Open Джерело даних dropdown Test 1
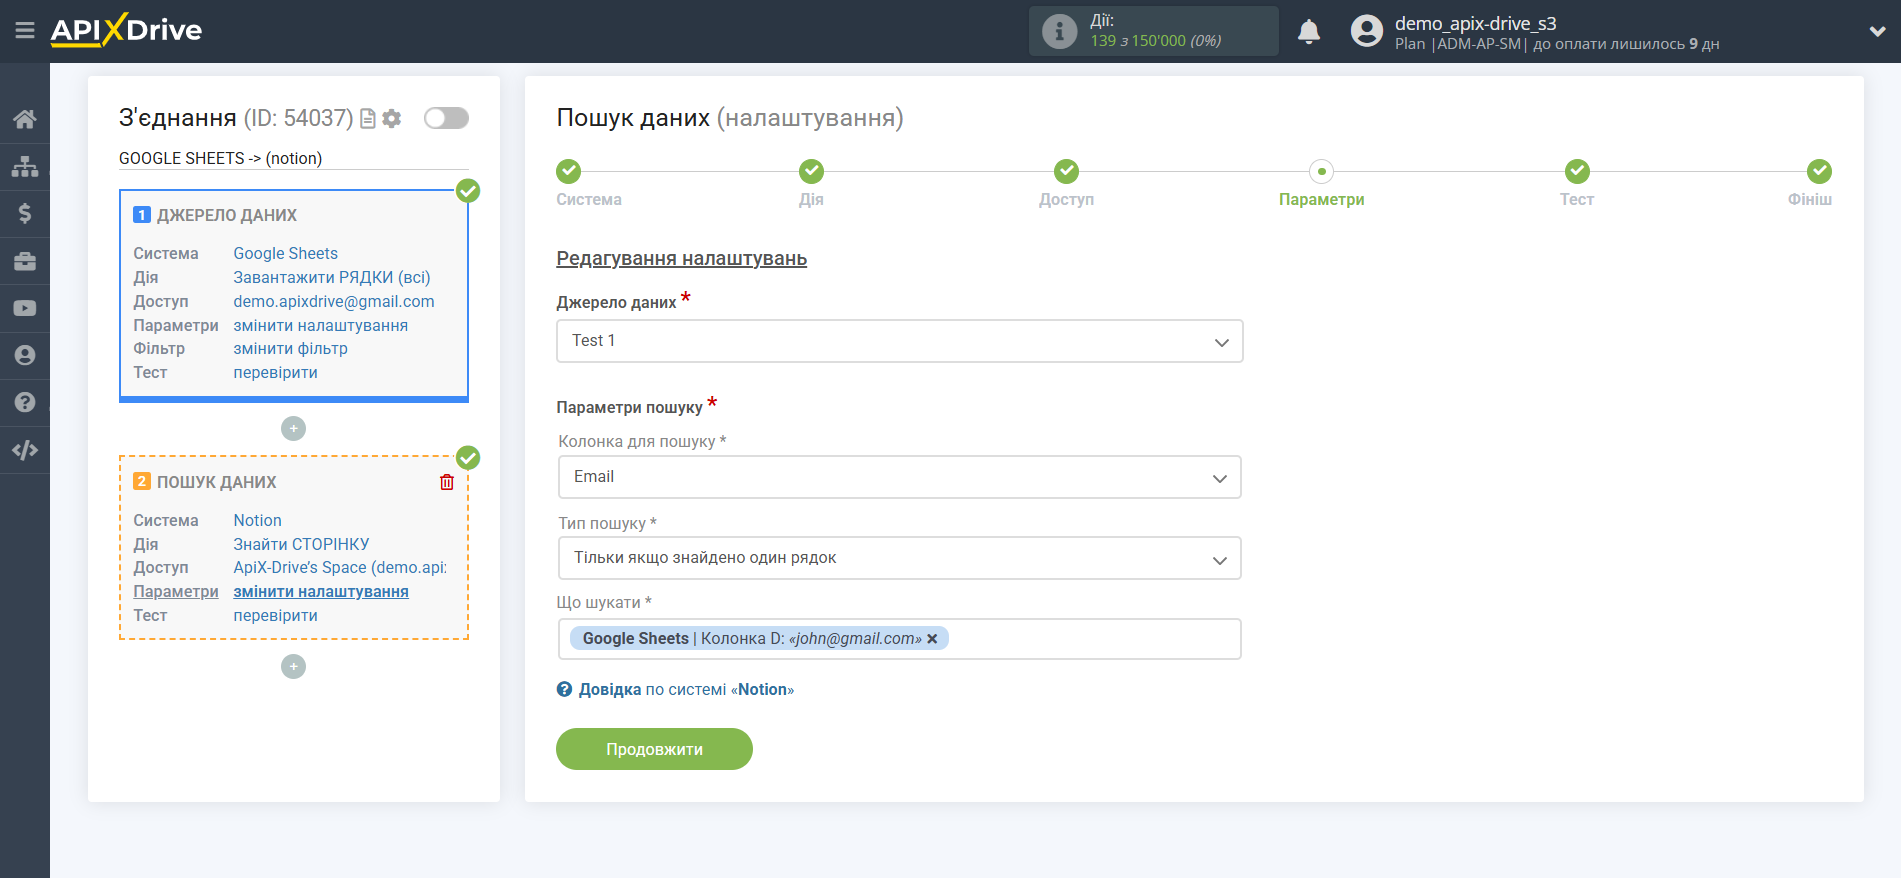The image size is (1901, 878). [900, 341]
